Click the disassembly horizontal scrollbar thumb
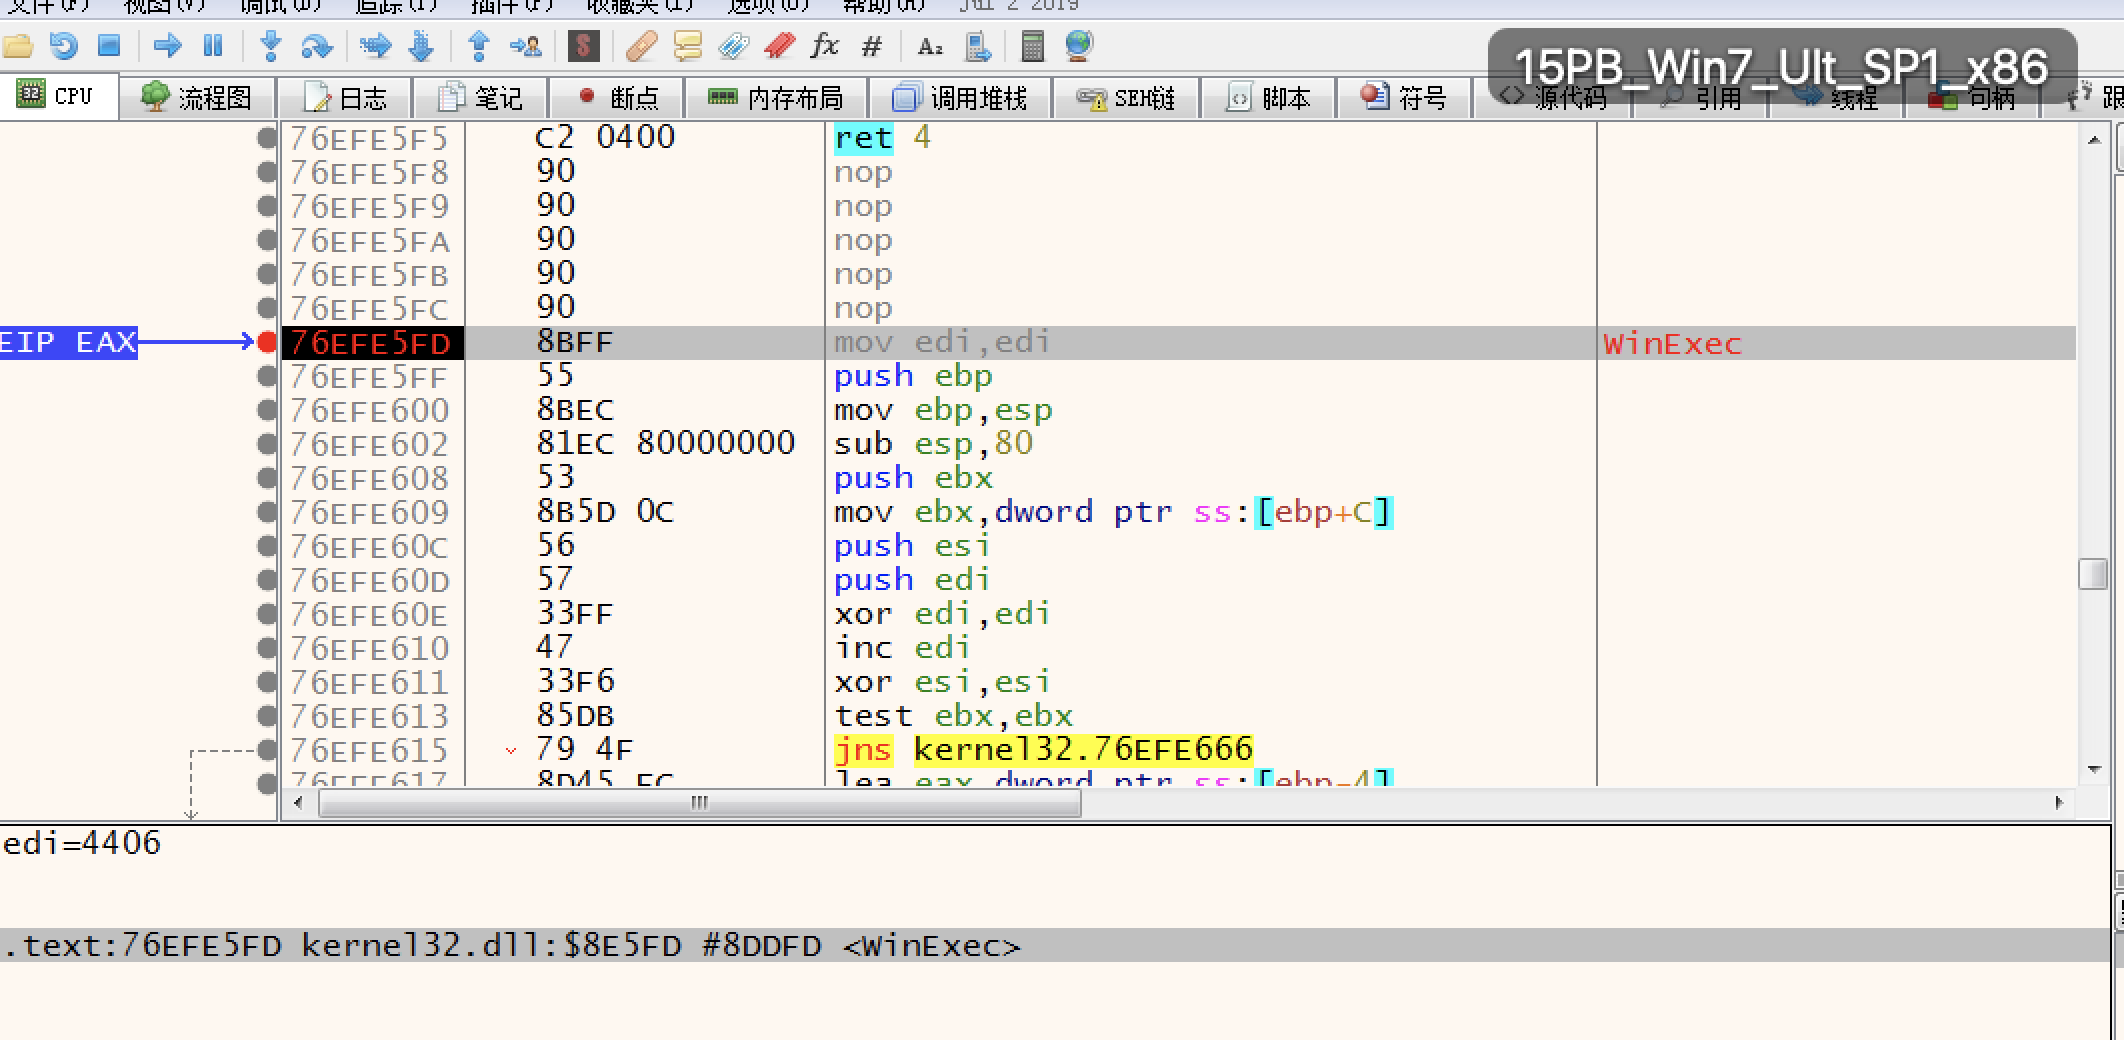The image size is (2124, 1040). (x=699, y=803)
